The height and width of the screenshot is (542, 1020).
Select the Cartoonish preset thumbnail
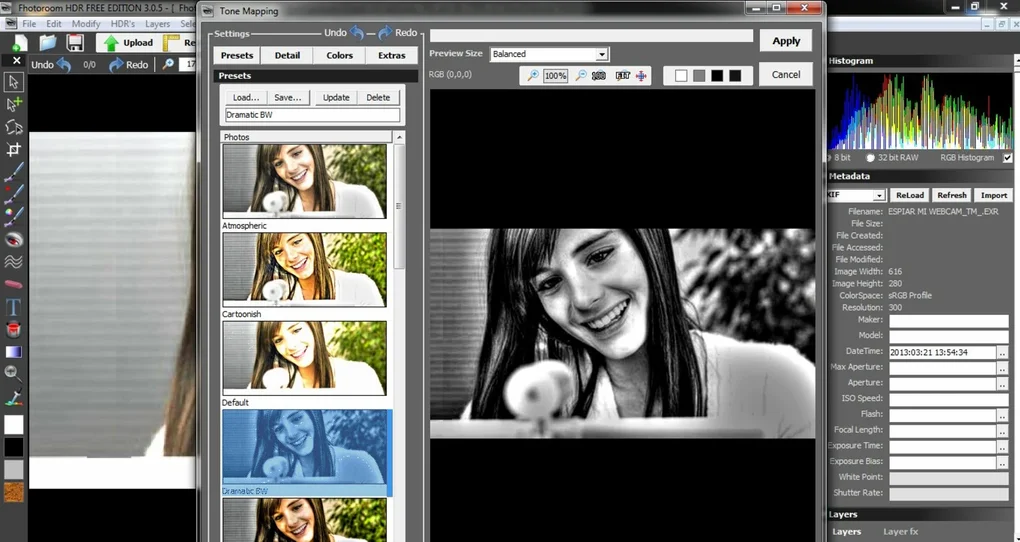(x=304, y=269)
